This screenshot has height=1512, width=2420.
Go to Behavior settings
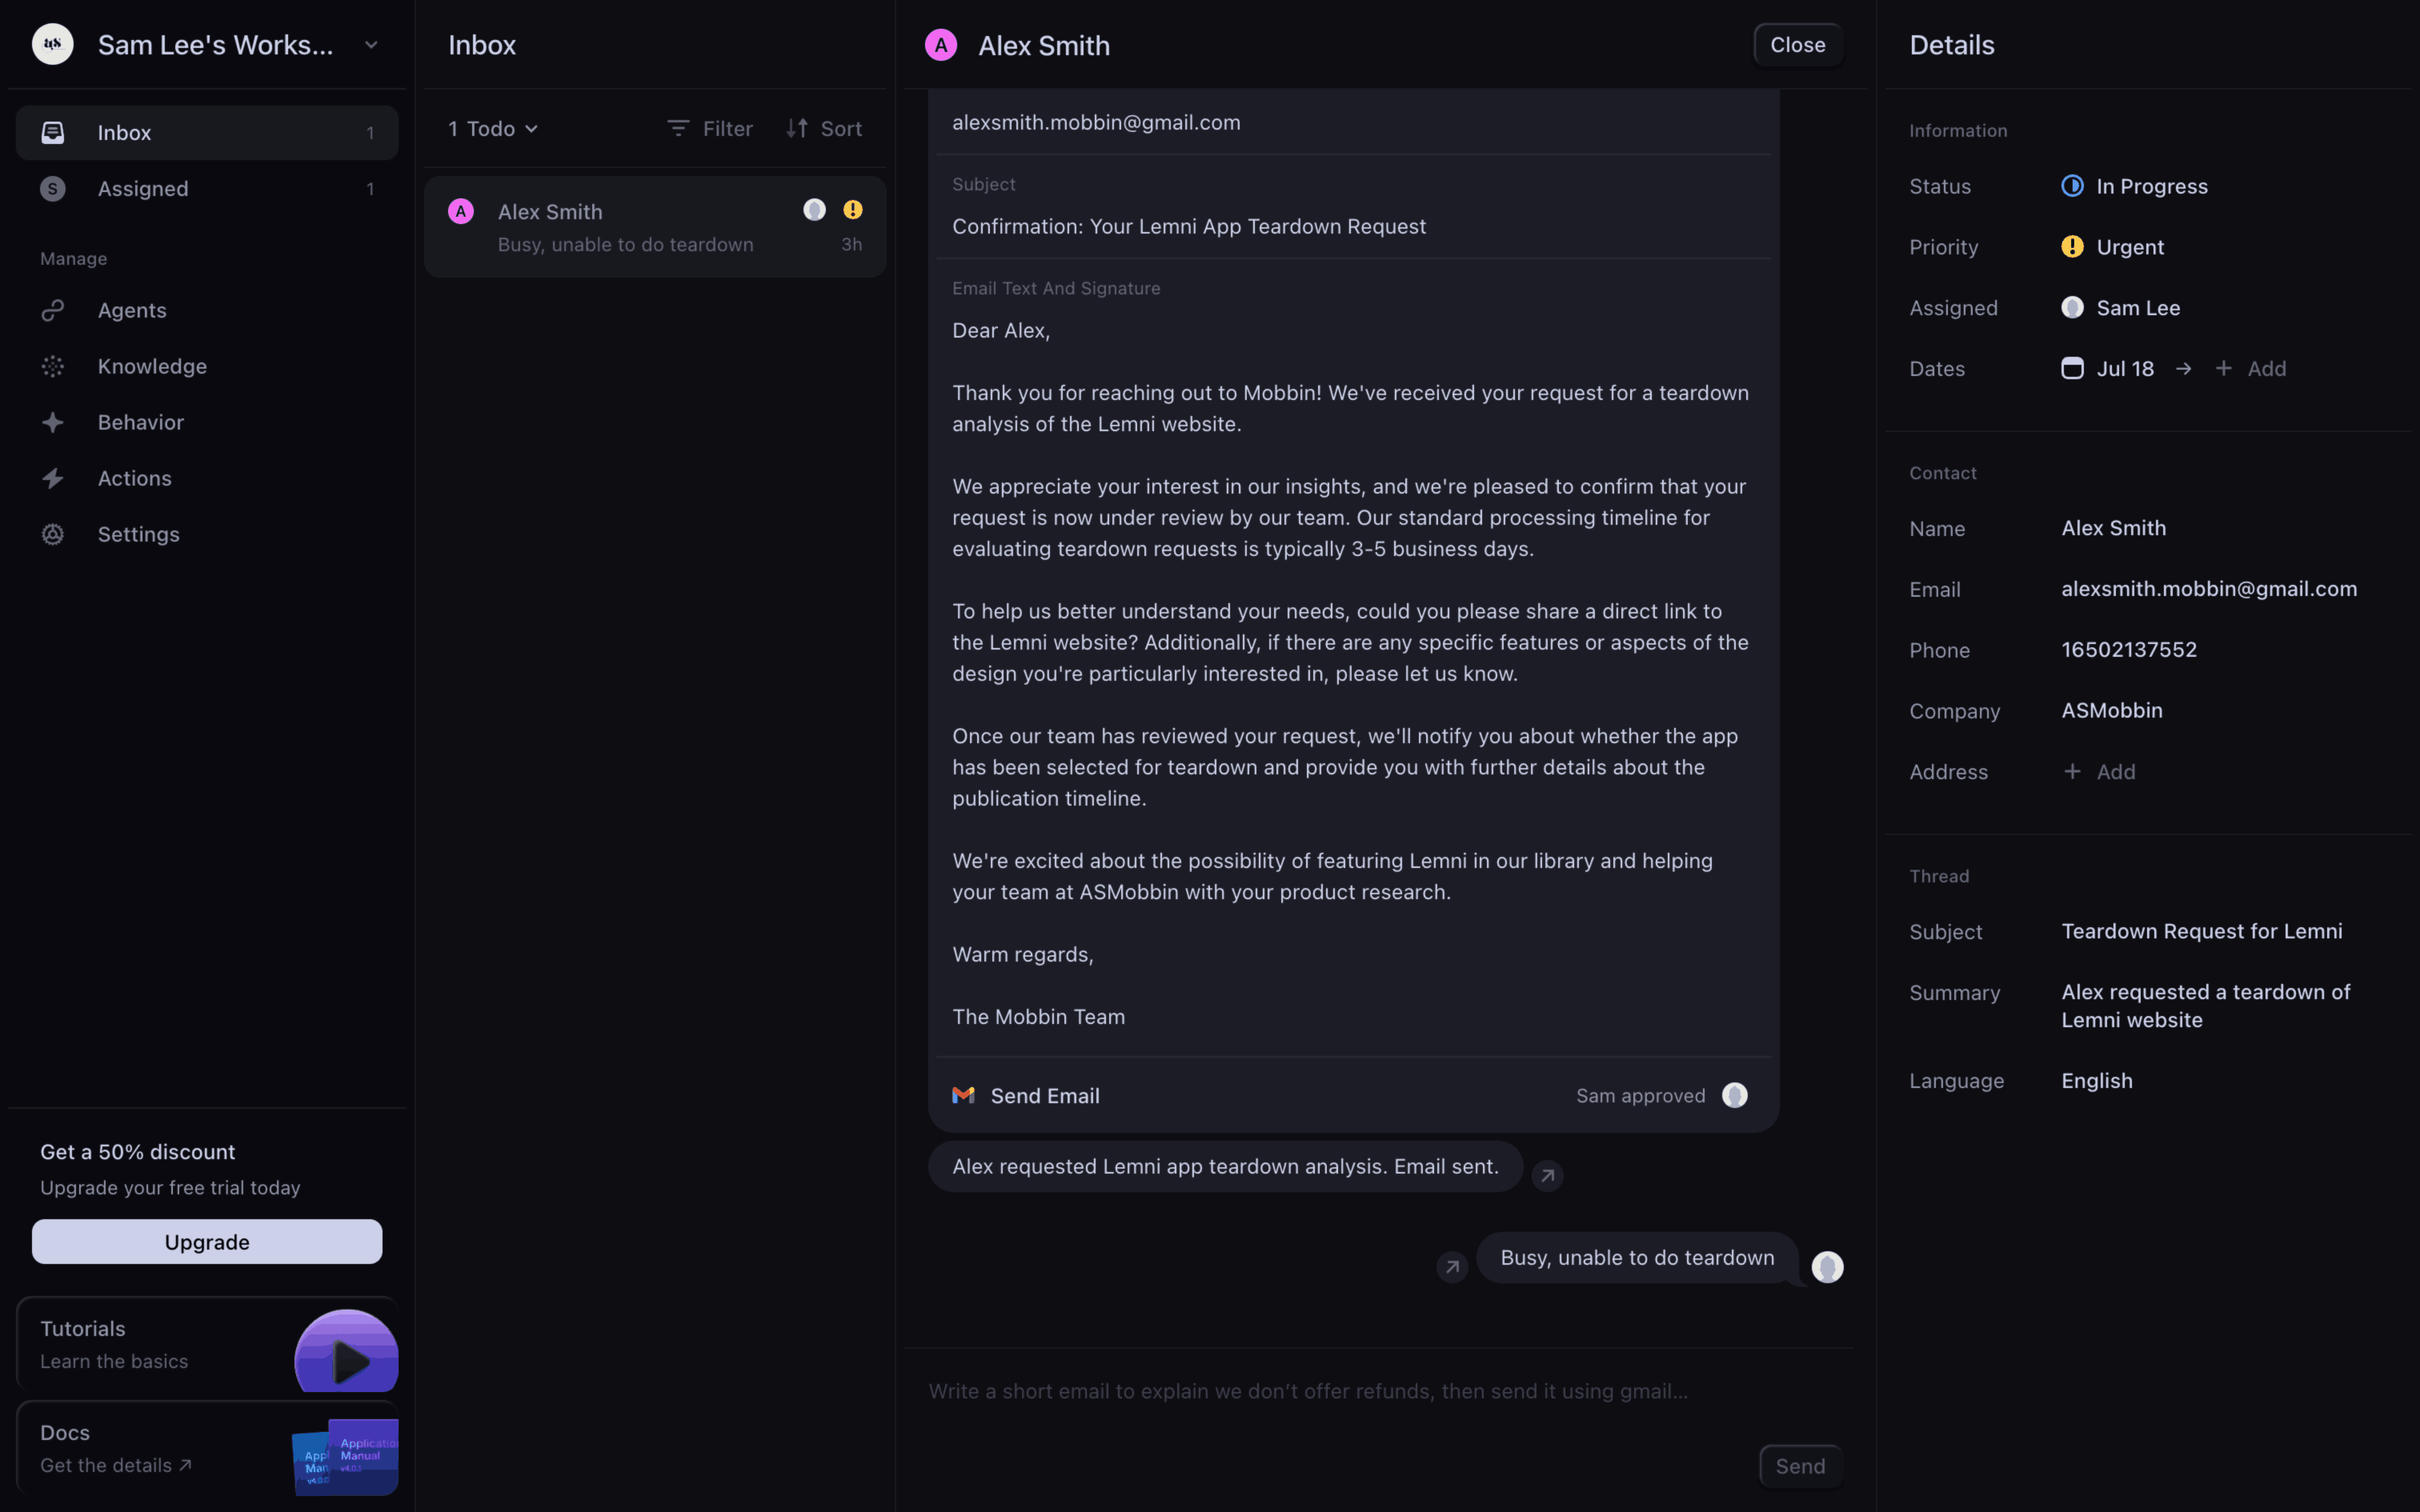tap(140, 422)
